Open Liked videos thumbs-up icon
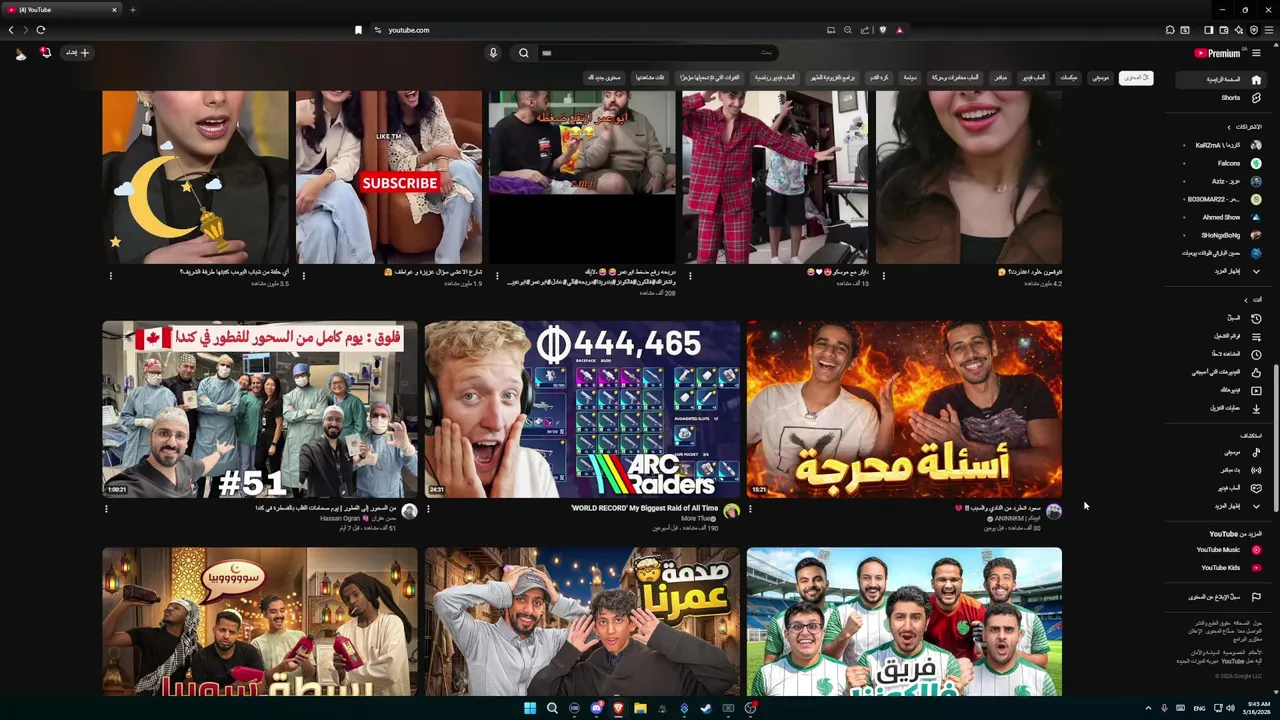The width and height of the screenshot is (1280, 720). click(1256, 372)
